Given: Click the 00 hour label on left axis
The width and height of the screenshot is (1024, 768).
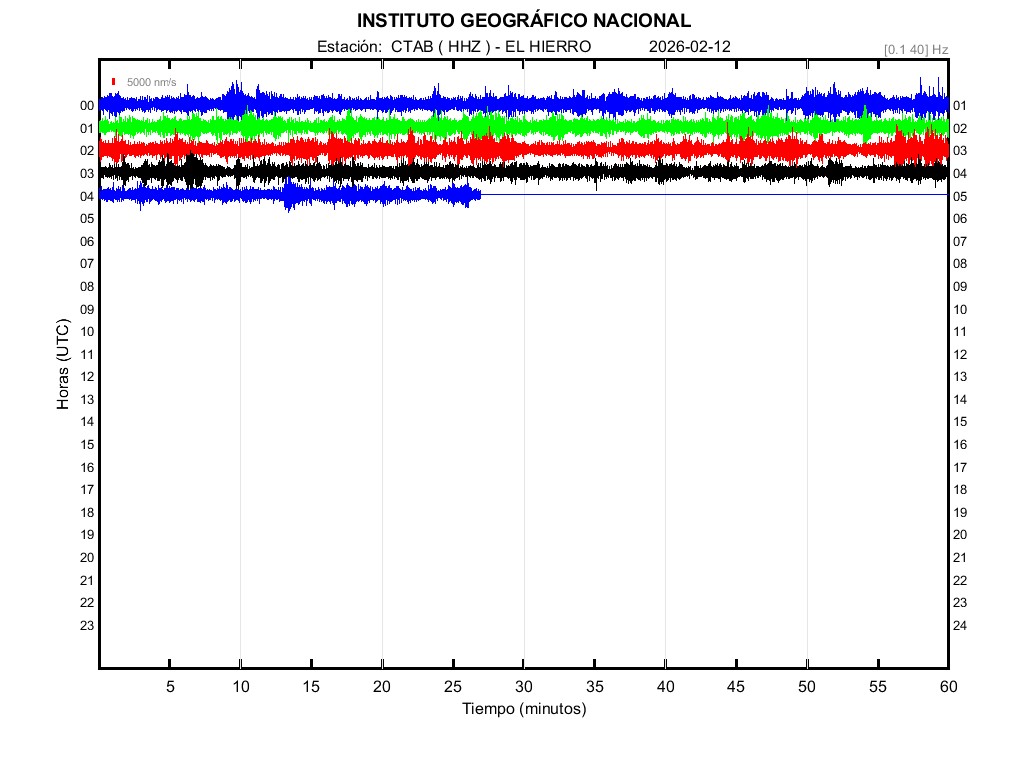Looking at the screenshot, I should [x=87, y=106].
